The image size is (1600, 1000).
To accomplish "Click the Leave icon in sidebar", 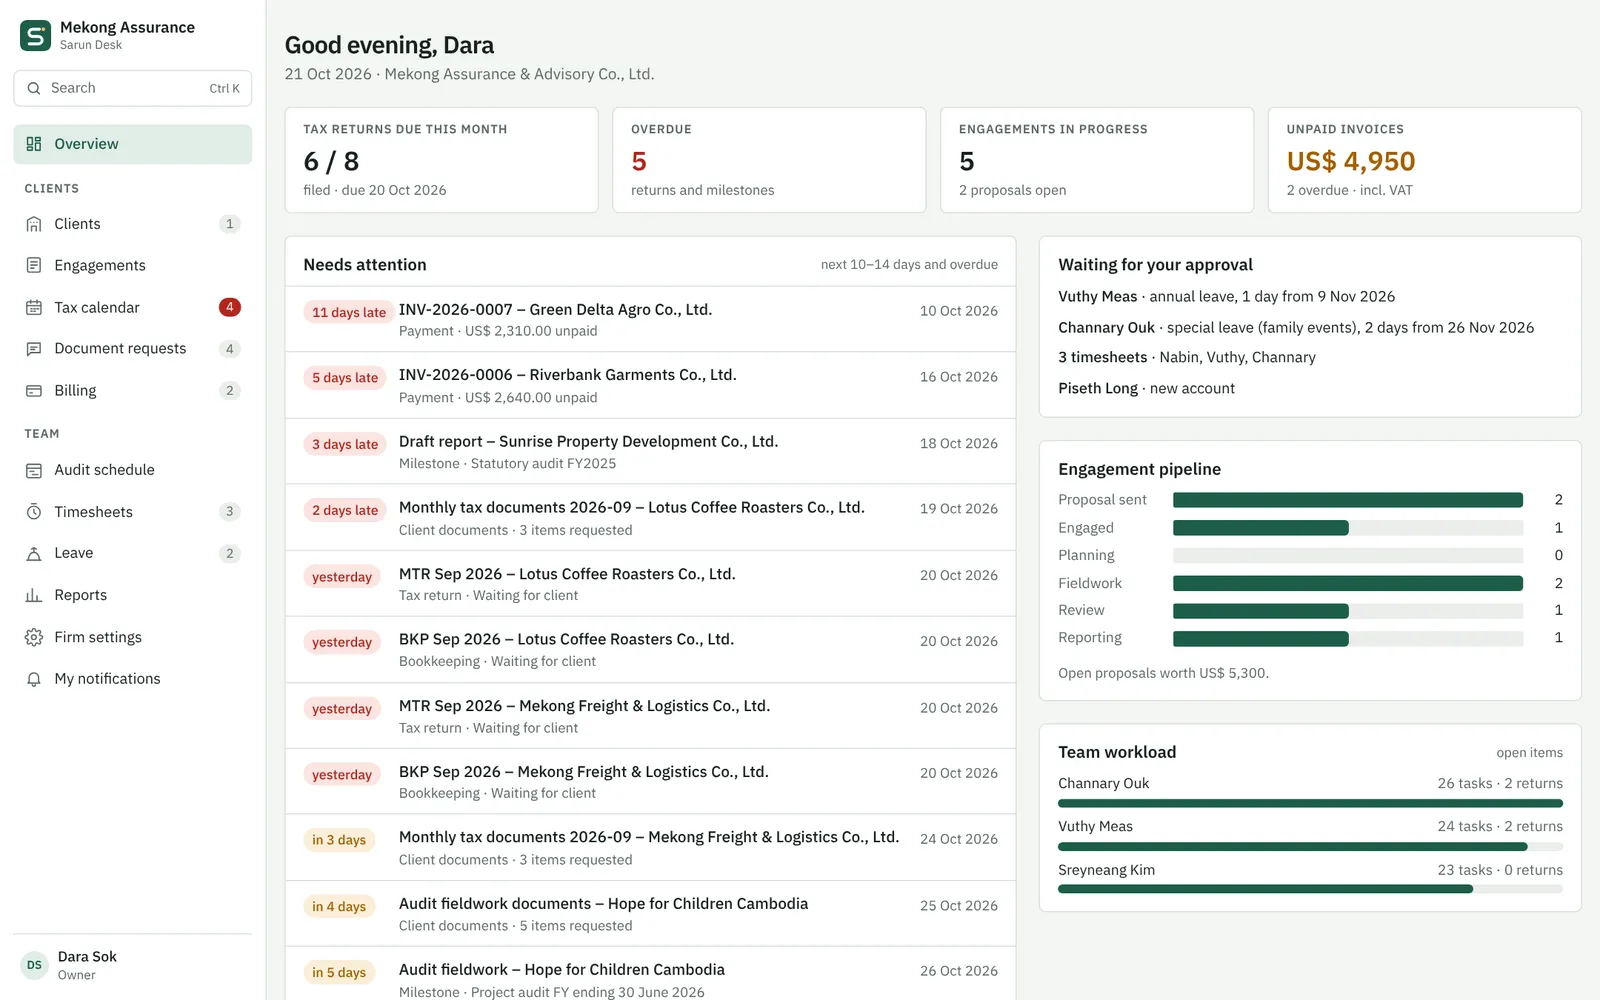I will (34, 553).
